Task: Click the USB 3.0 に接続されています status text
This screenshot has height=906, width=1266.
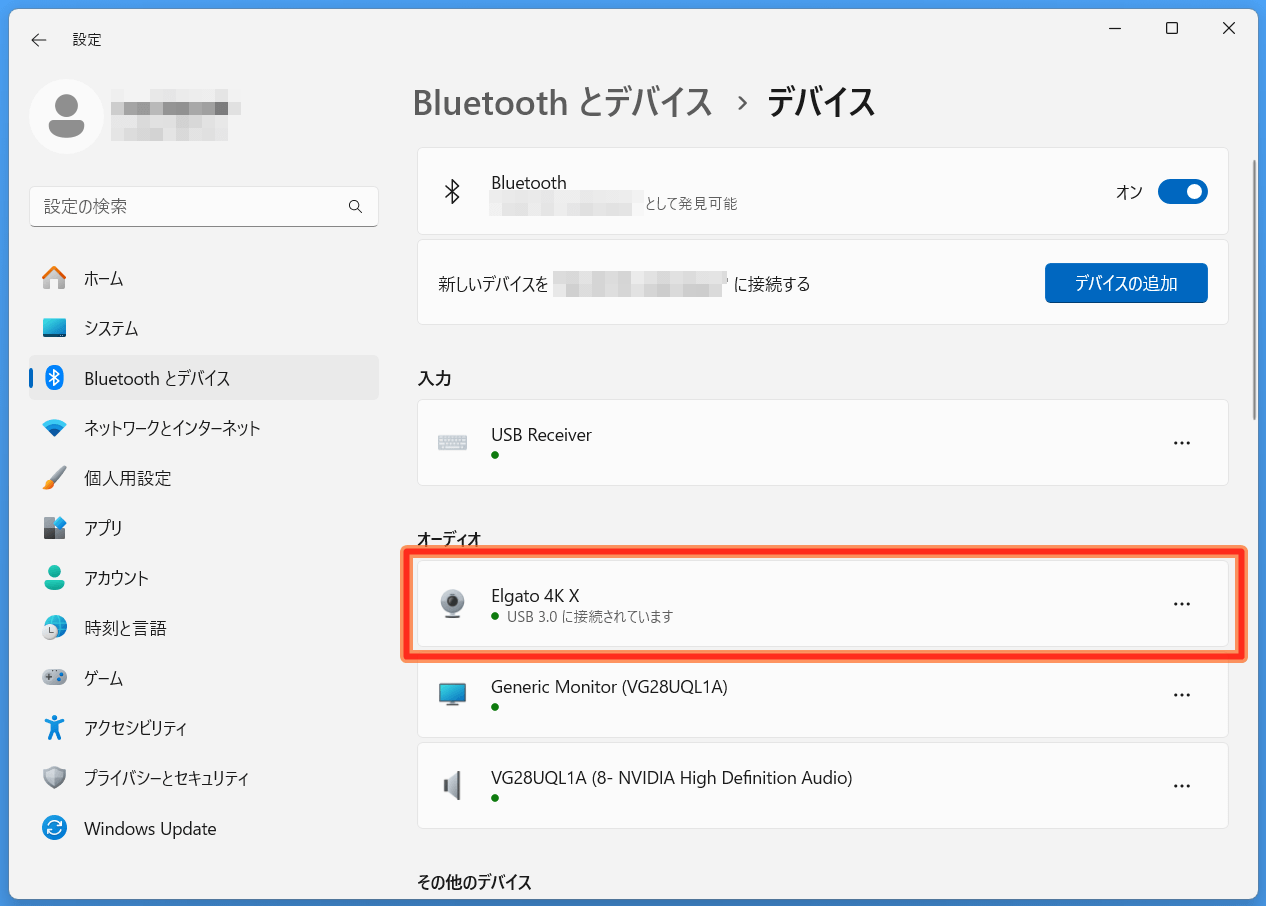Action: pyautogui.click(x=590, y=617)
